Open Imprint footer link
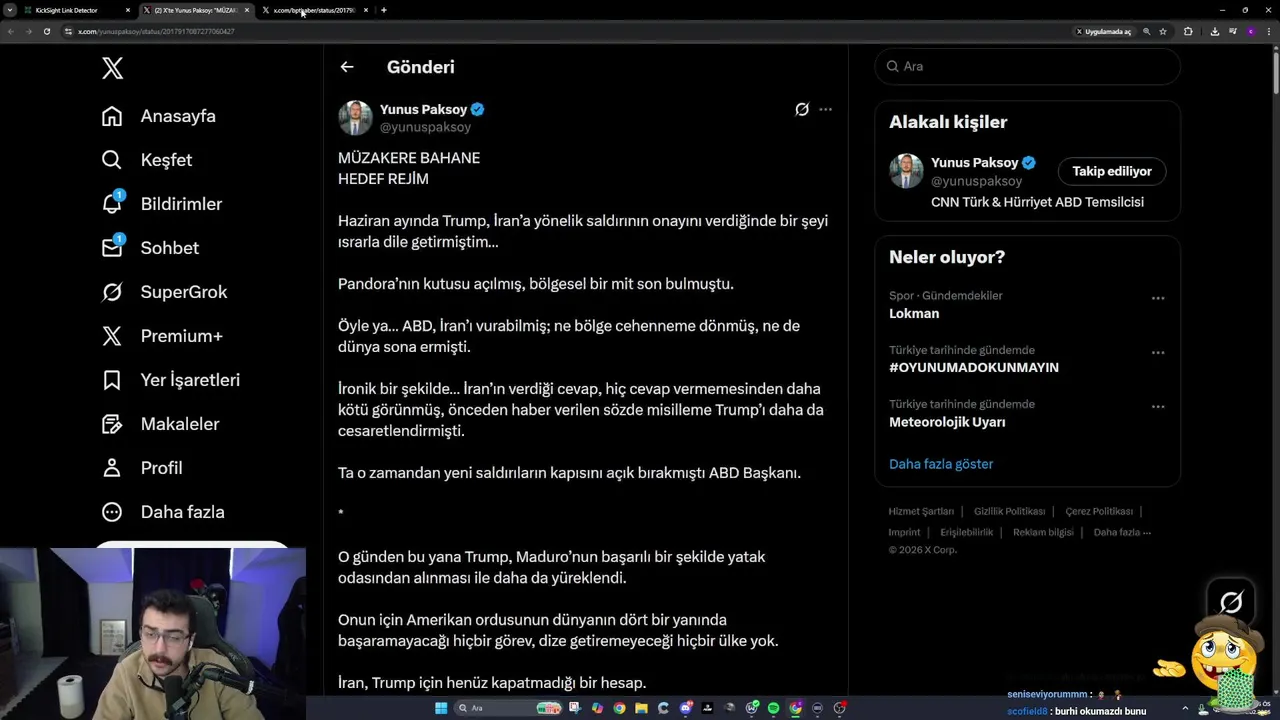The height and width of the screenshot is (720, 1280). click(x=904, y=532)
